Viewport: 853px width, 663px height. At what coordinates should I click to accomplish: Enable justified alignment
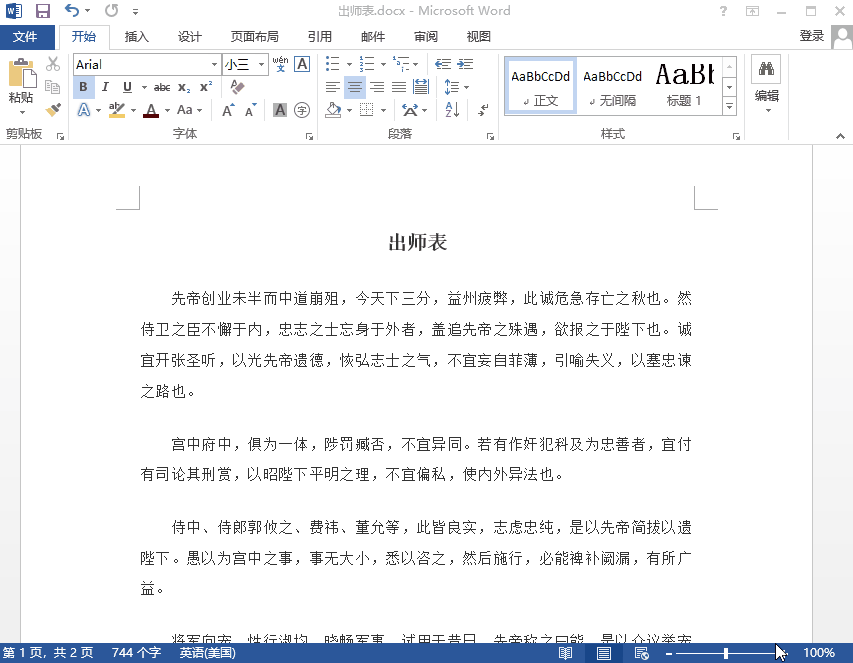[399, 87]
